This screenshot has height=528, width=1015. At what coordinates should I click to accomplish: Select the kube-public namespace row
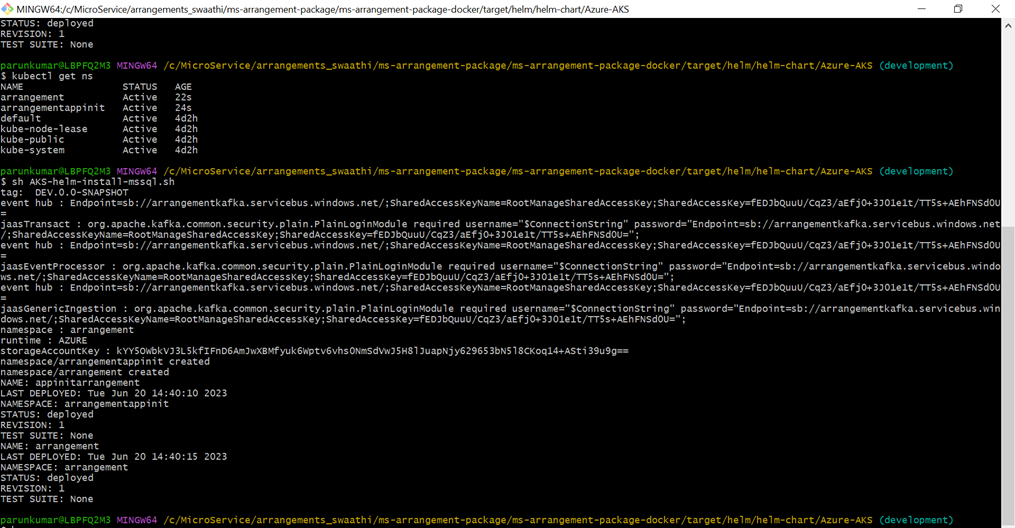click(x=99, y=140)
